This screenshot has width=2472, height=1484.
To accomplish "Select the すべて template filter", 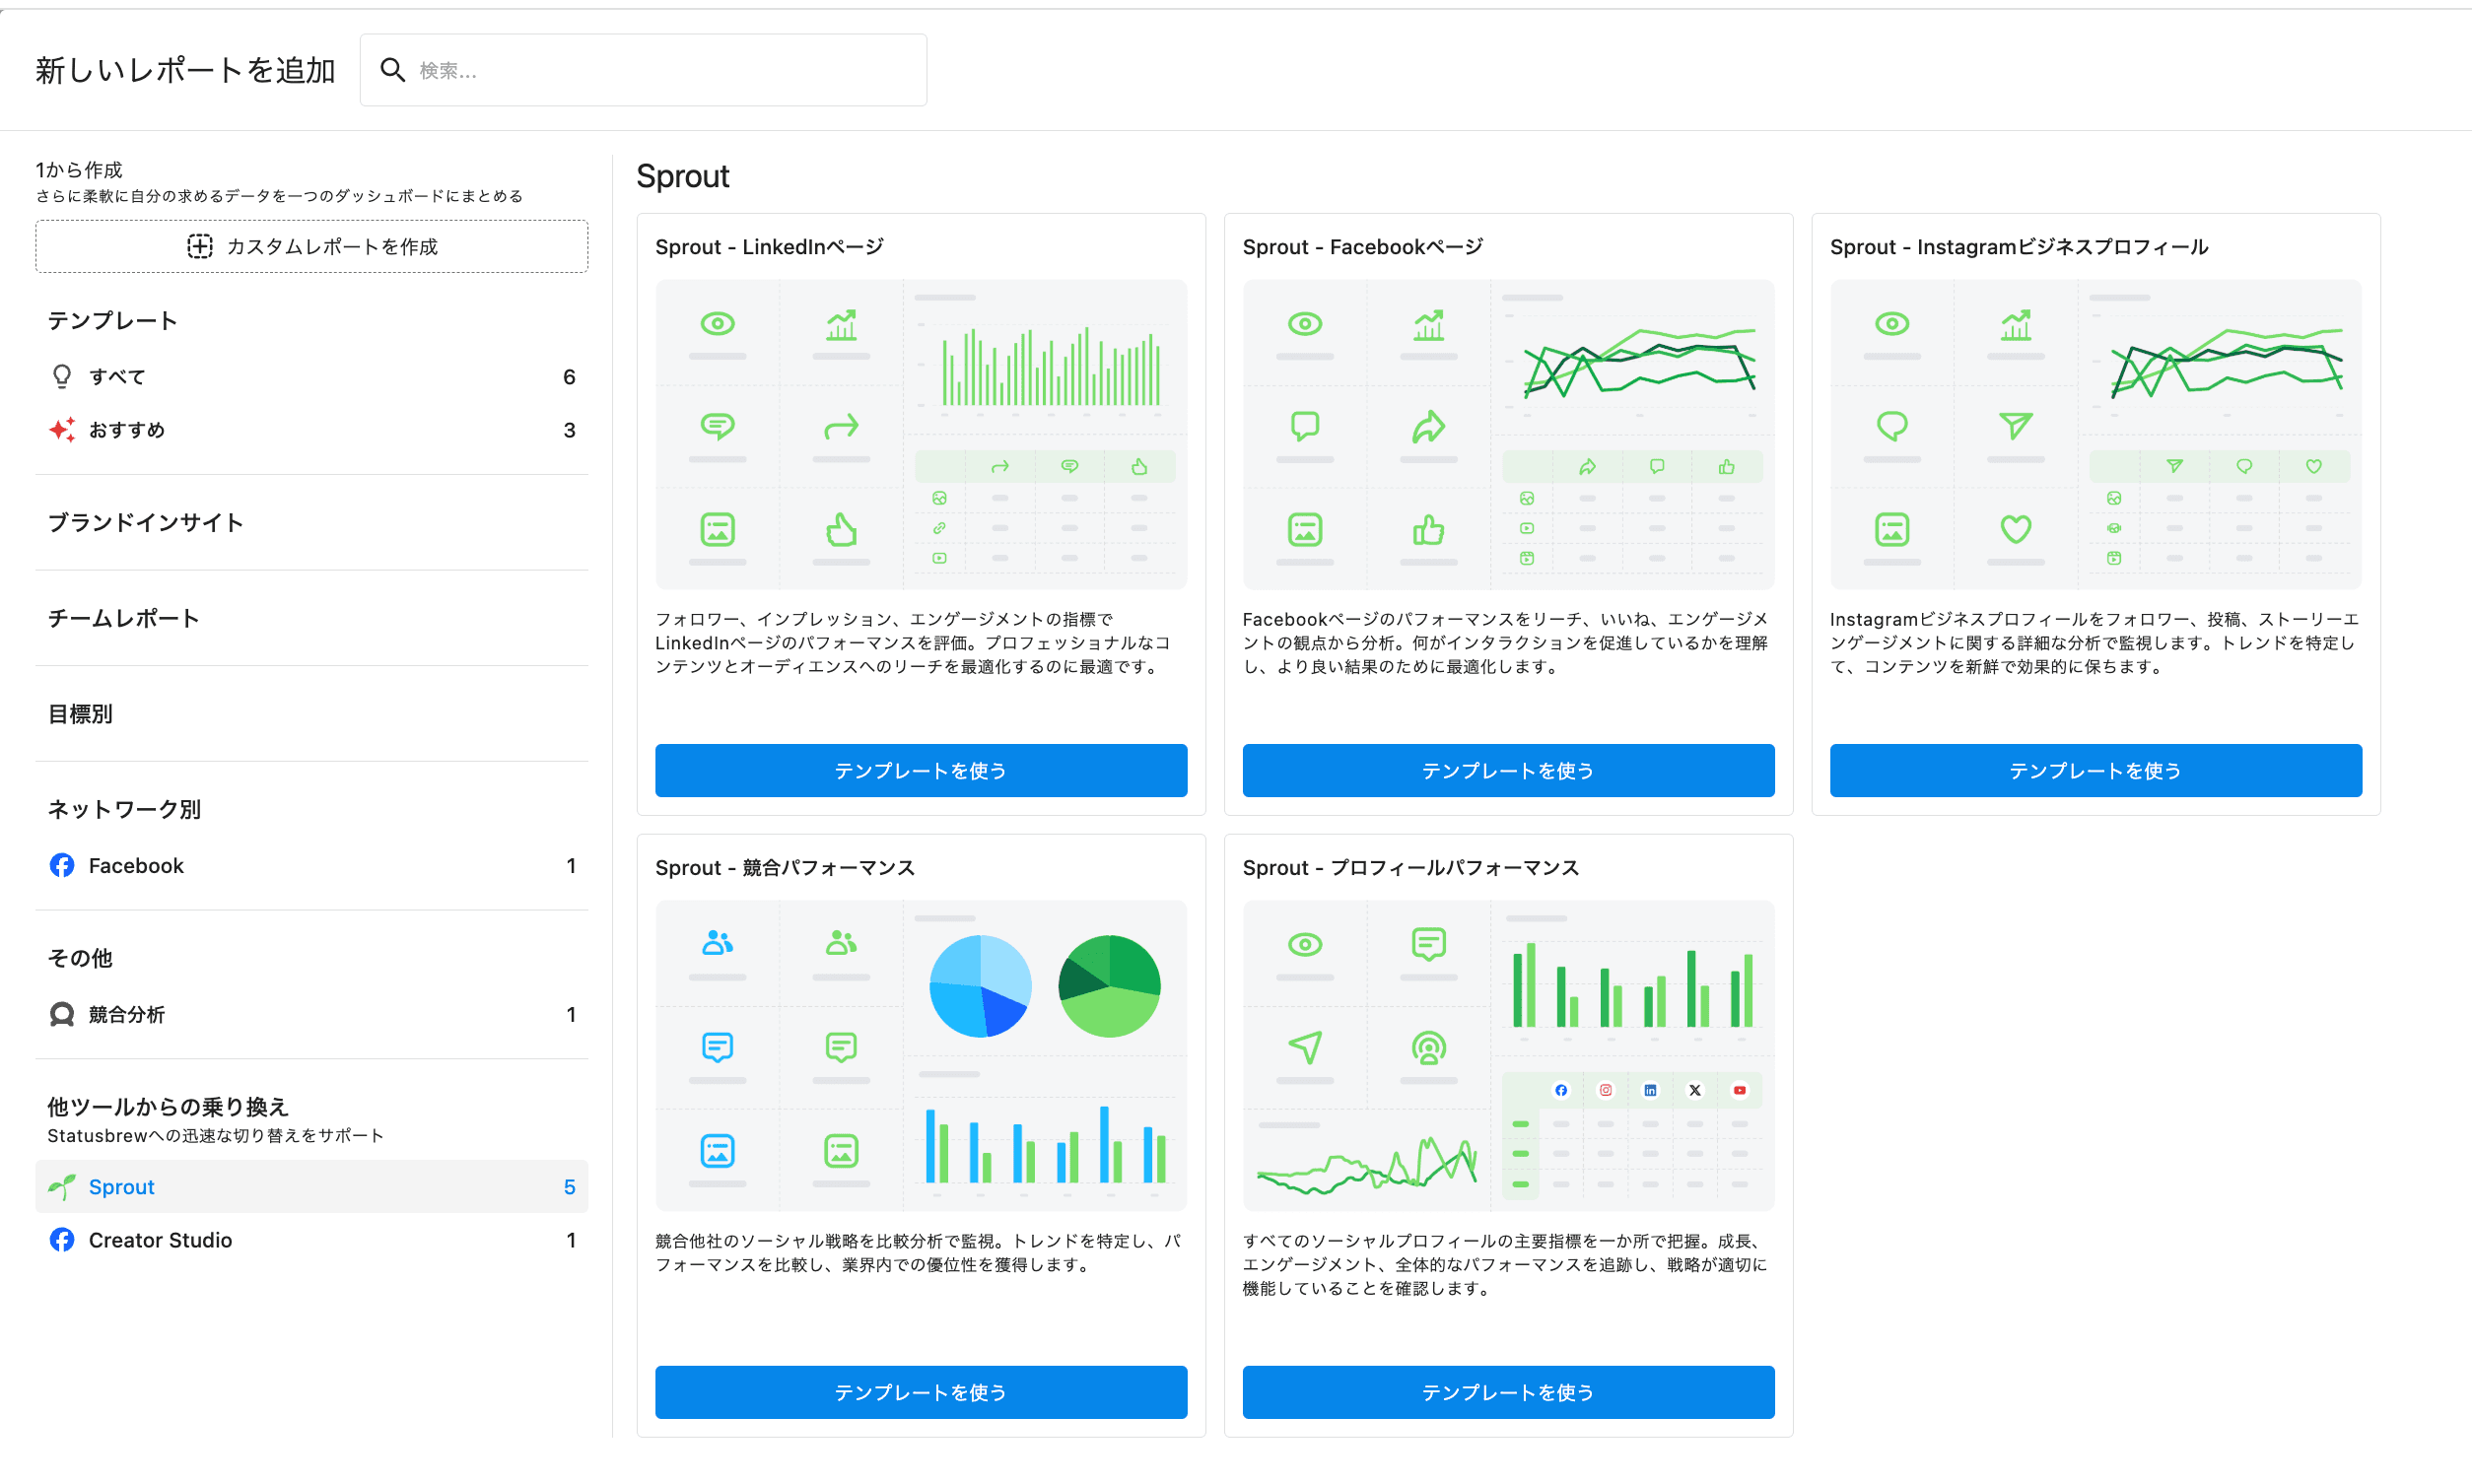I will [x=117, y=377].
